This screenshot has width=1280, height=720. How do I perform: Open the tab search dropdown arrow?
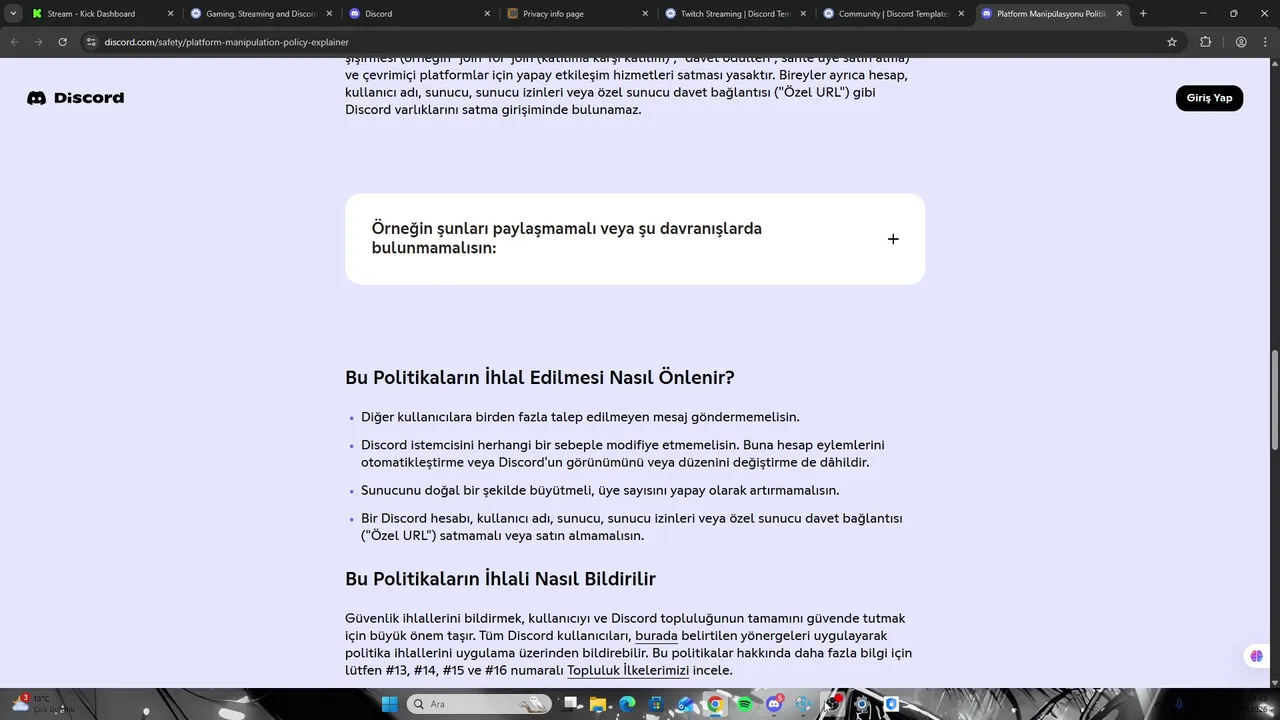pos(13,14)
